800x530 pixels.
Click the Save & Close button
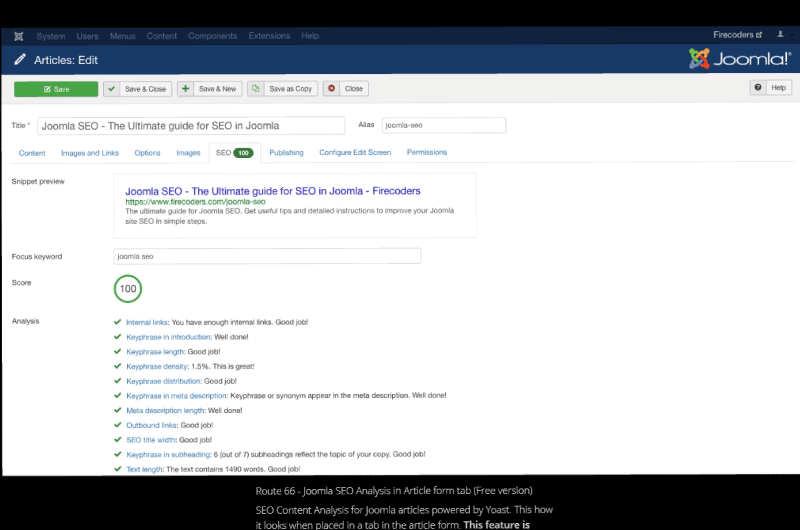[x=138, y=89]
